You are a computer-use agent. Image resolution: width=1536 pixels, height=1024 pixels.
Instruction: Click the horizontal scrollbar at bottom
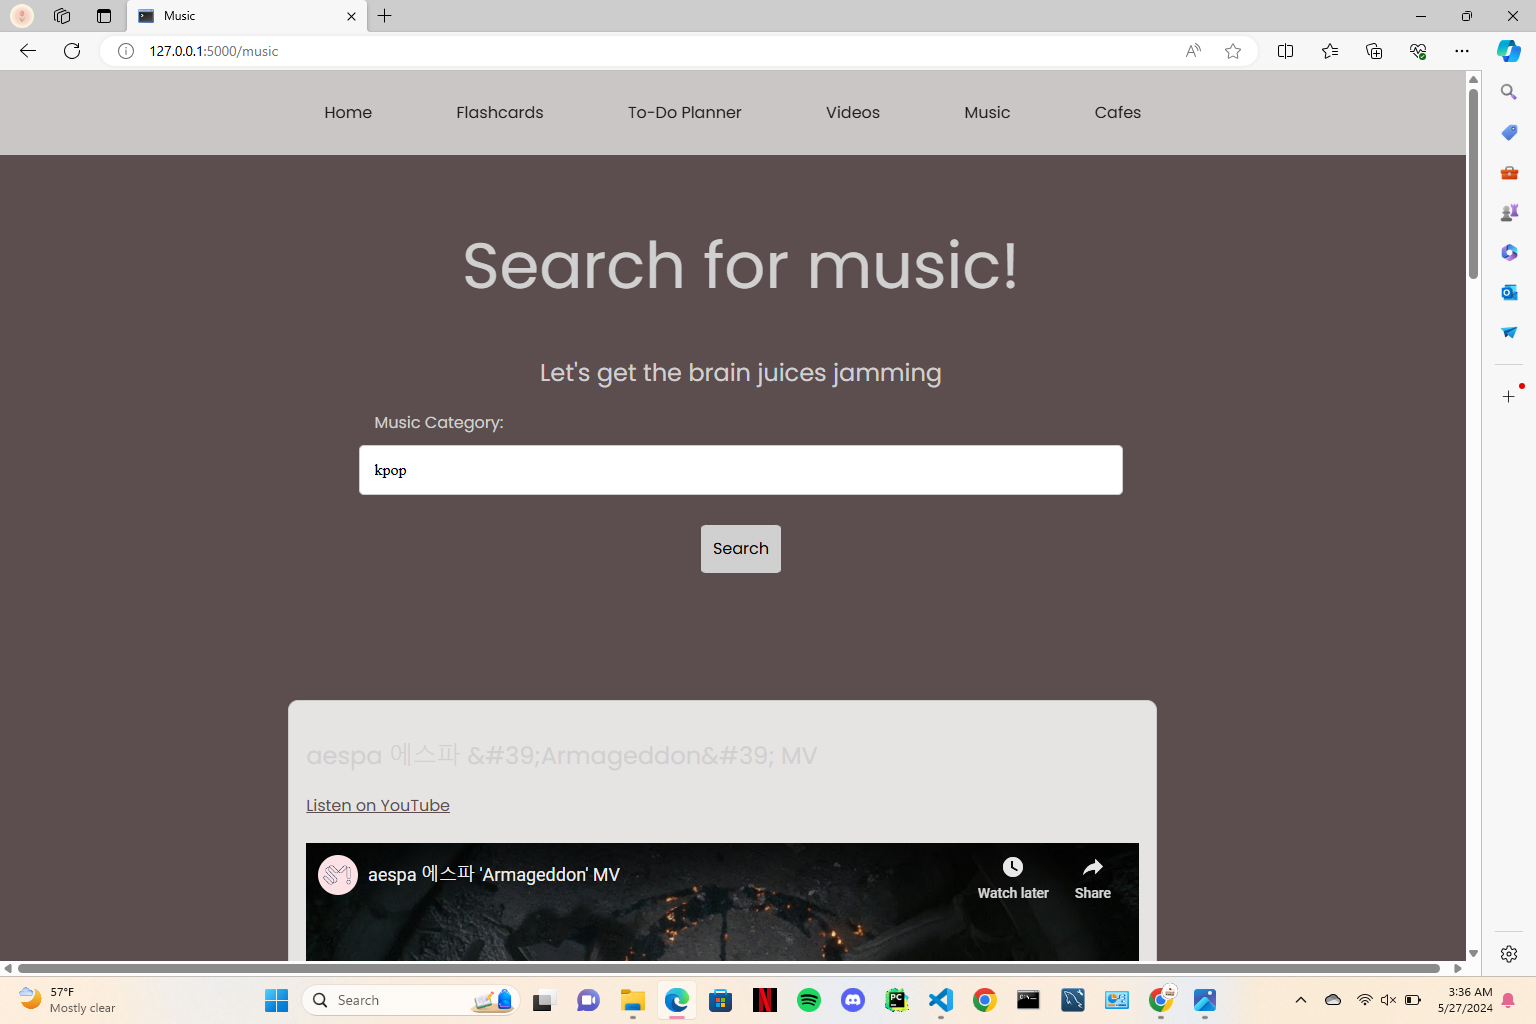[x=728, y=968]
